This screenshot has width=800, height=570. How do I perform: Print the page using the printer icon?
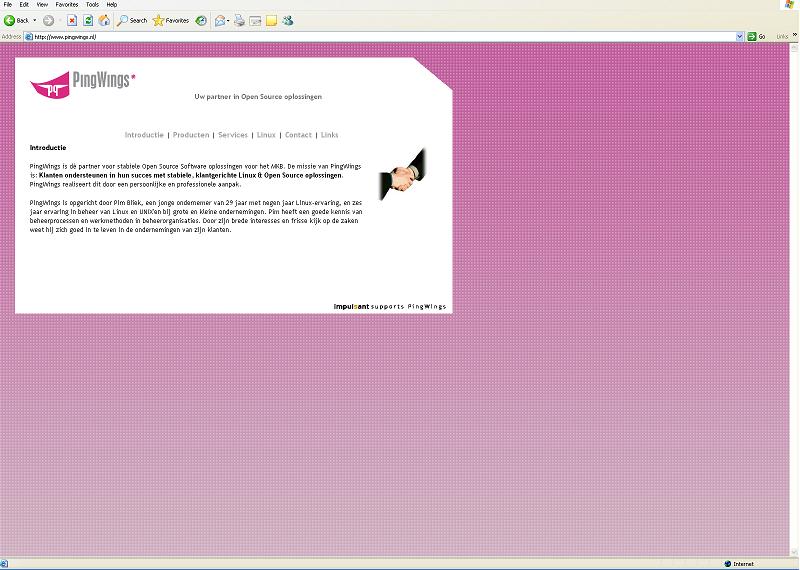click(239, 20)
